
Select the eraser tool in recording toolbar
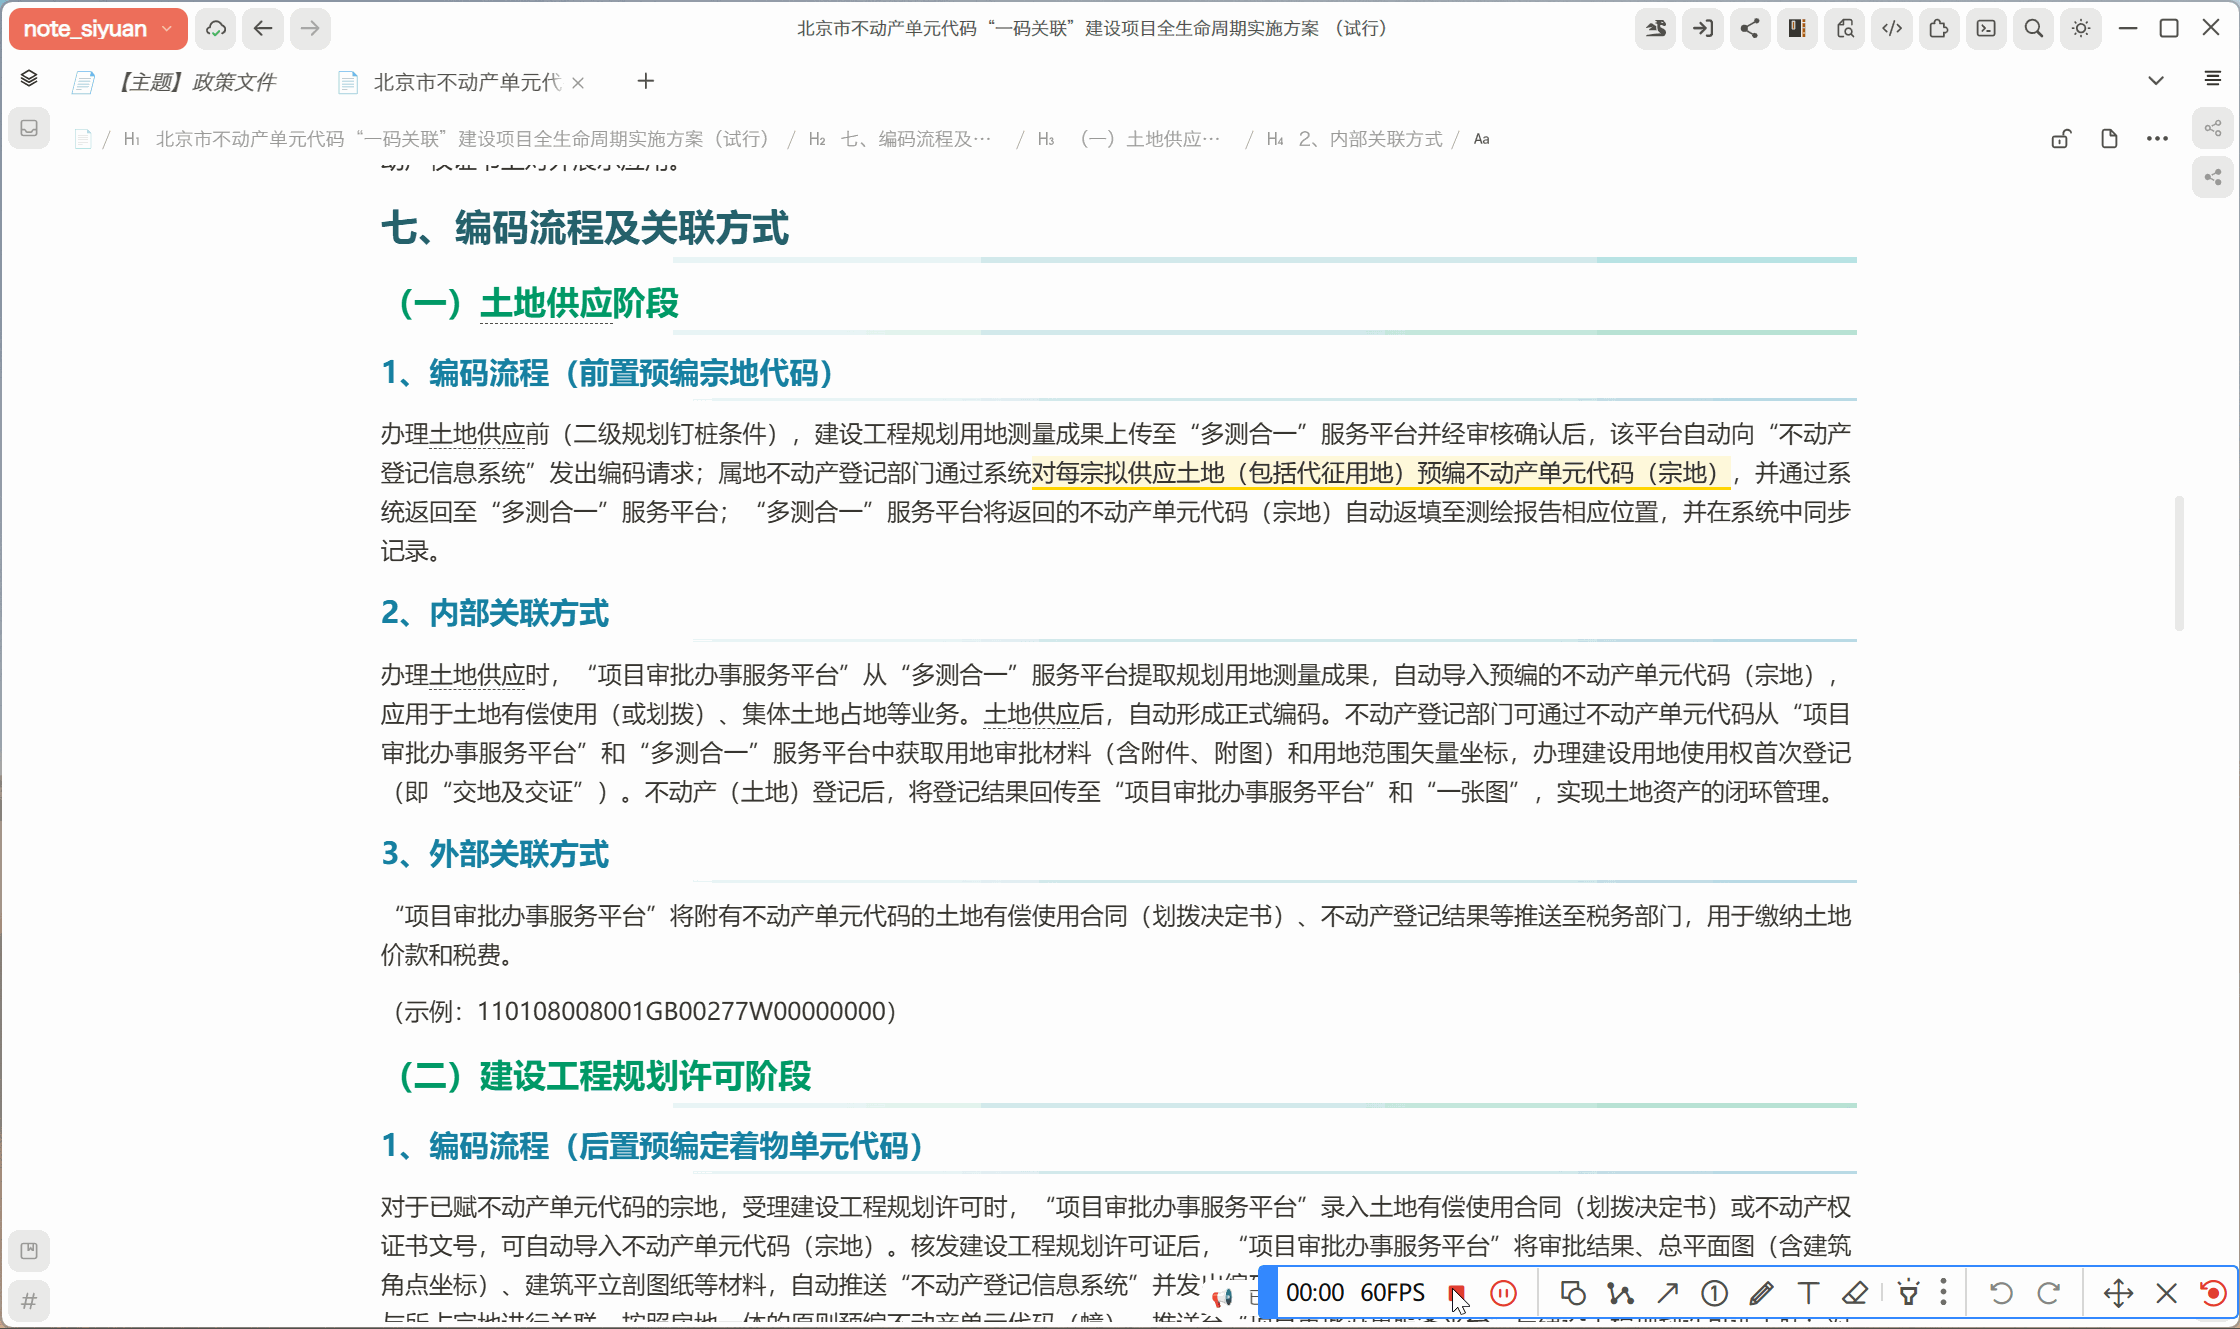point(1855,1293)
